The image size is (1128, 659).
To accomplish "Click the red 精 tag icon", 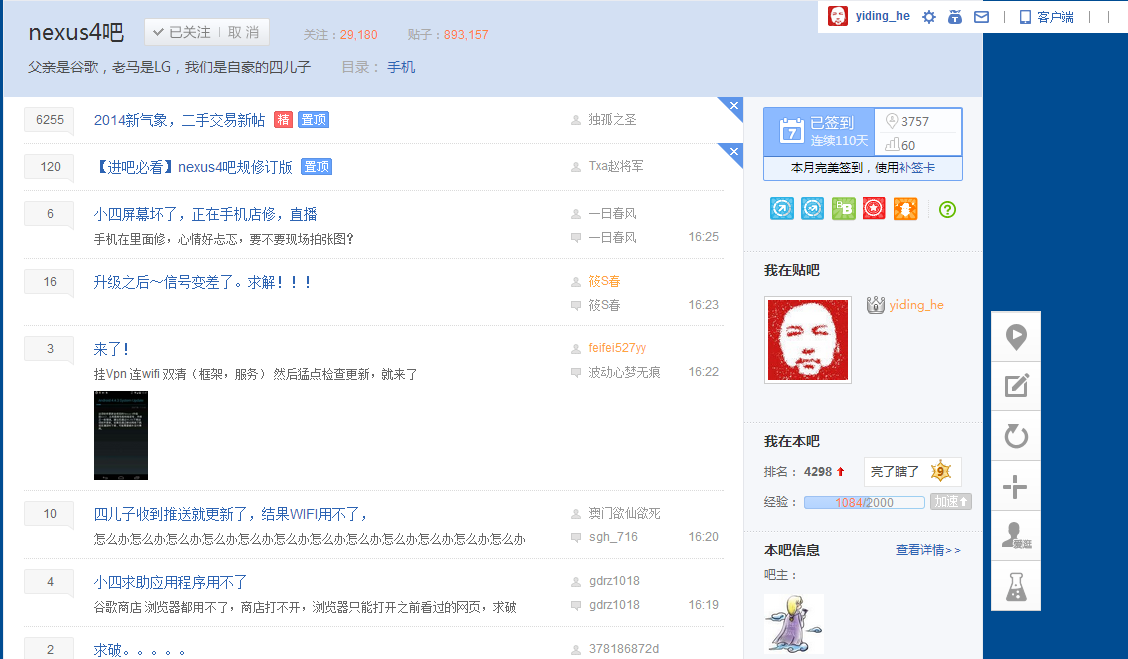I will tap(283, 119).
